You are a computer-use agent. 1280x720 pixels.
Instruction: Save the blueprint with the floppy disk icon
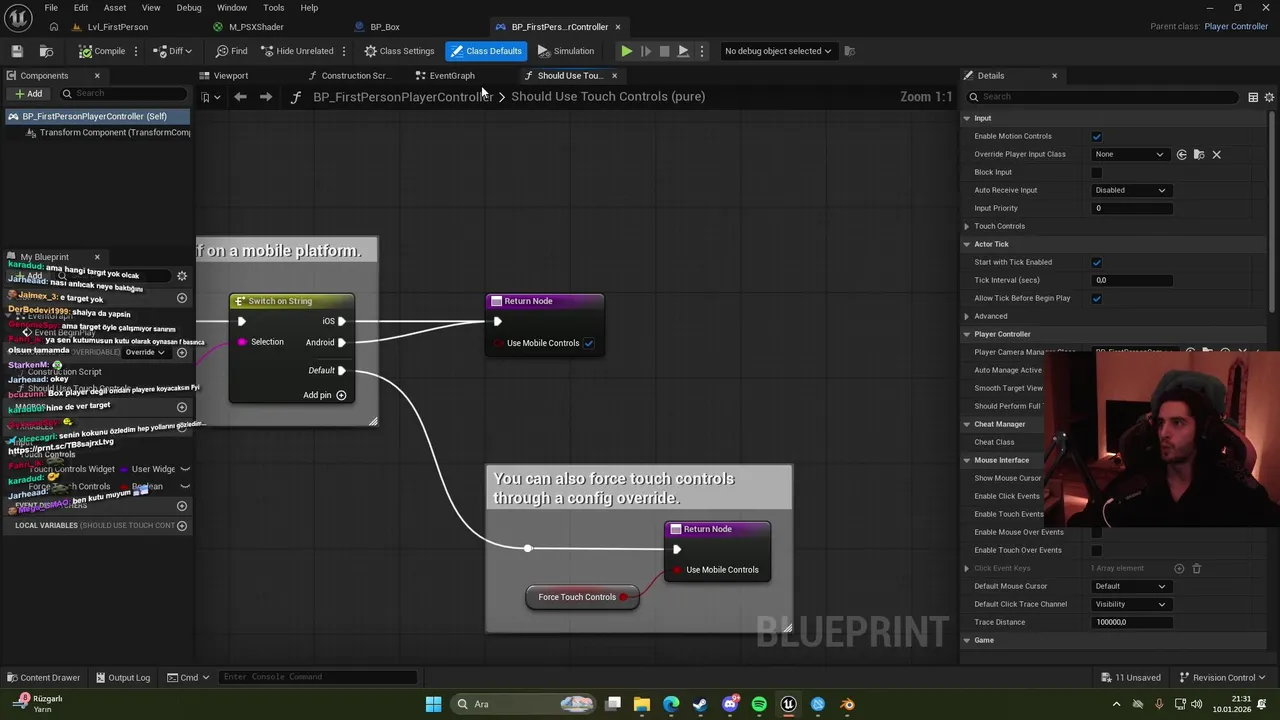point(17,51)
